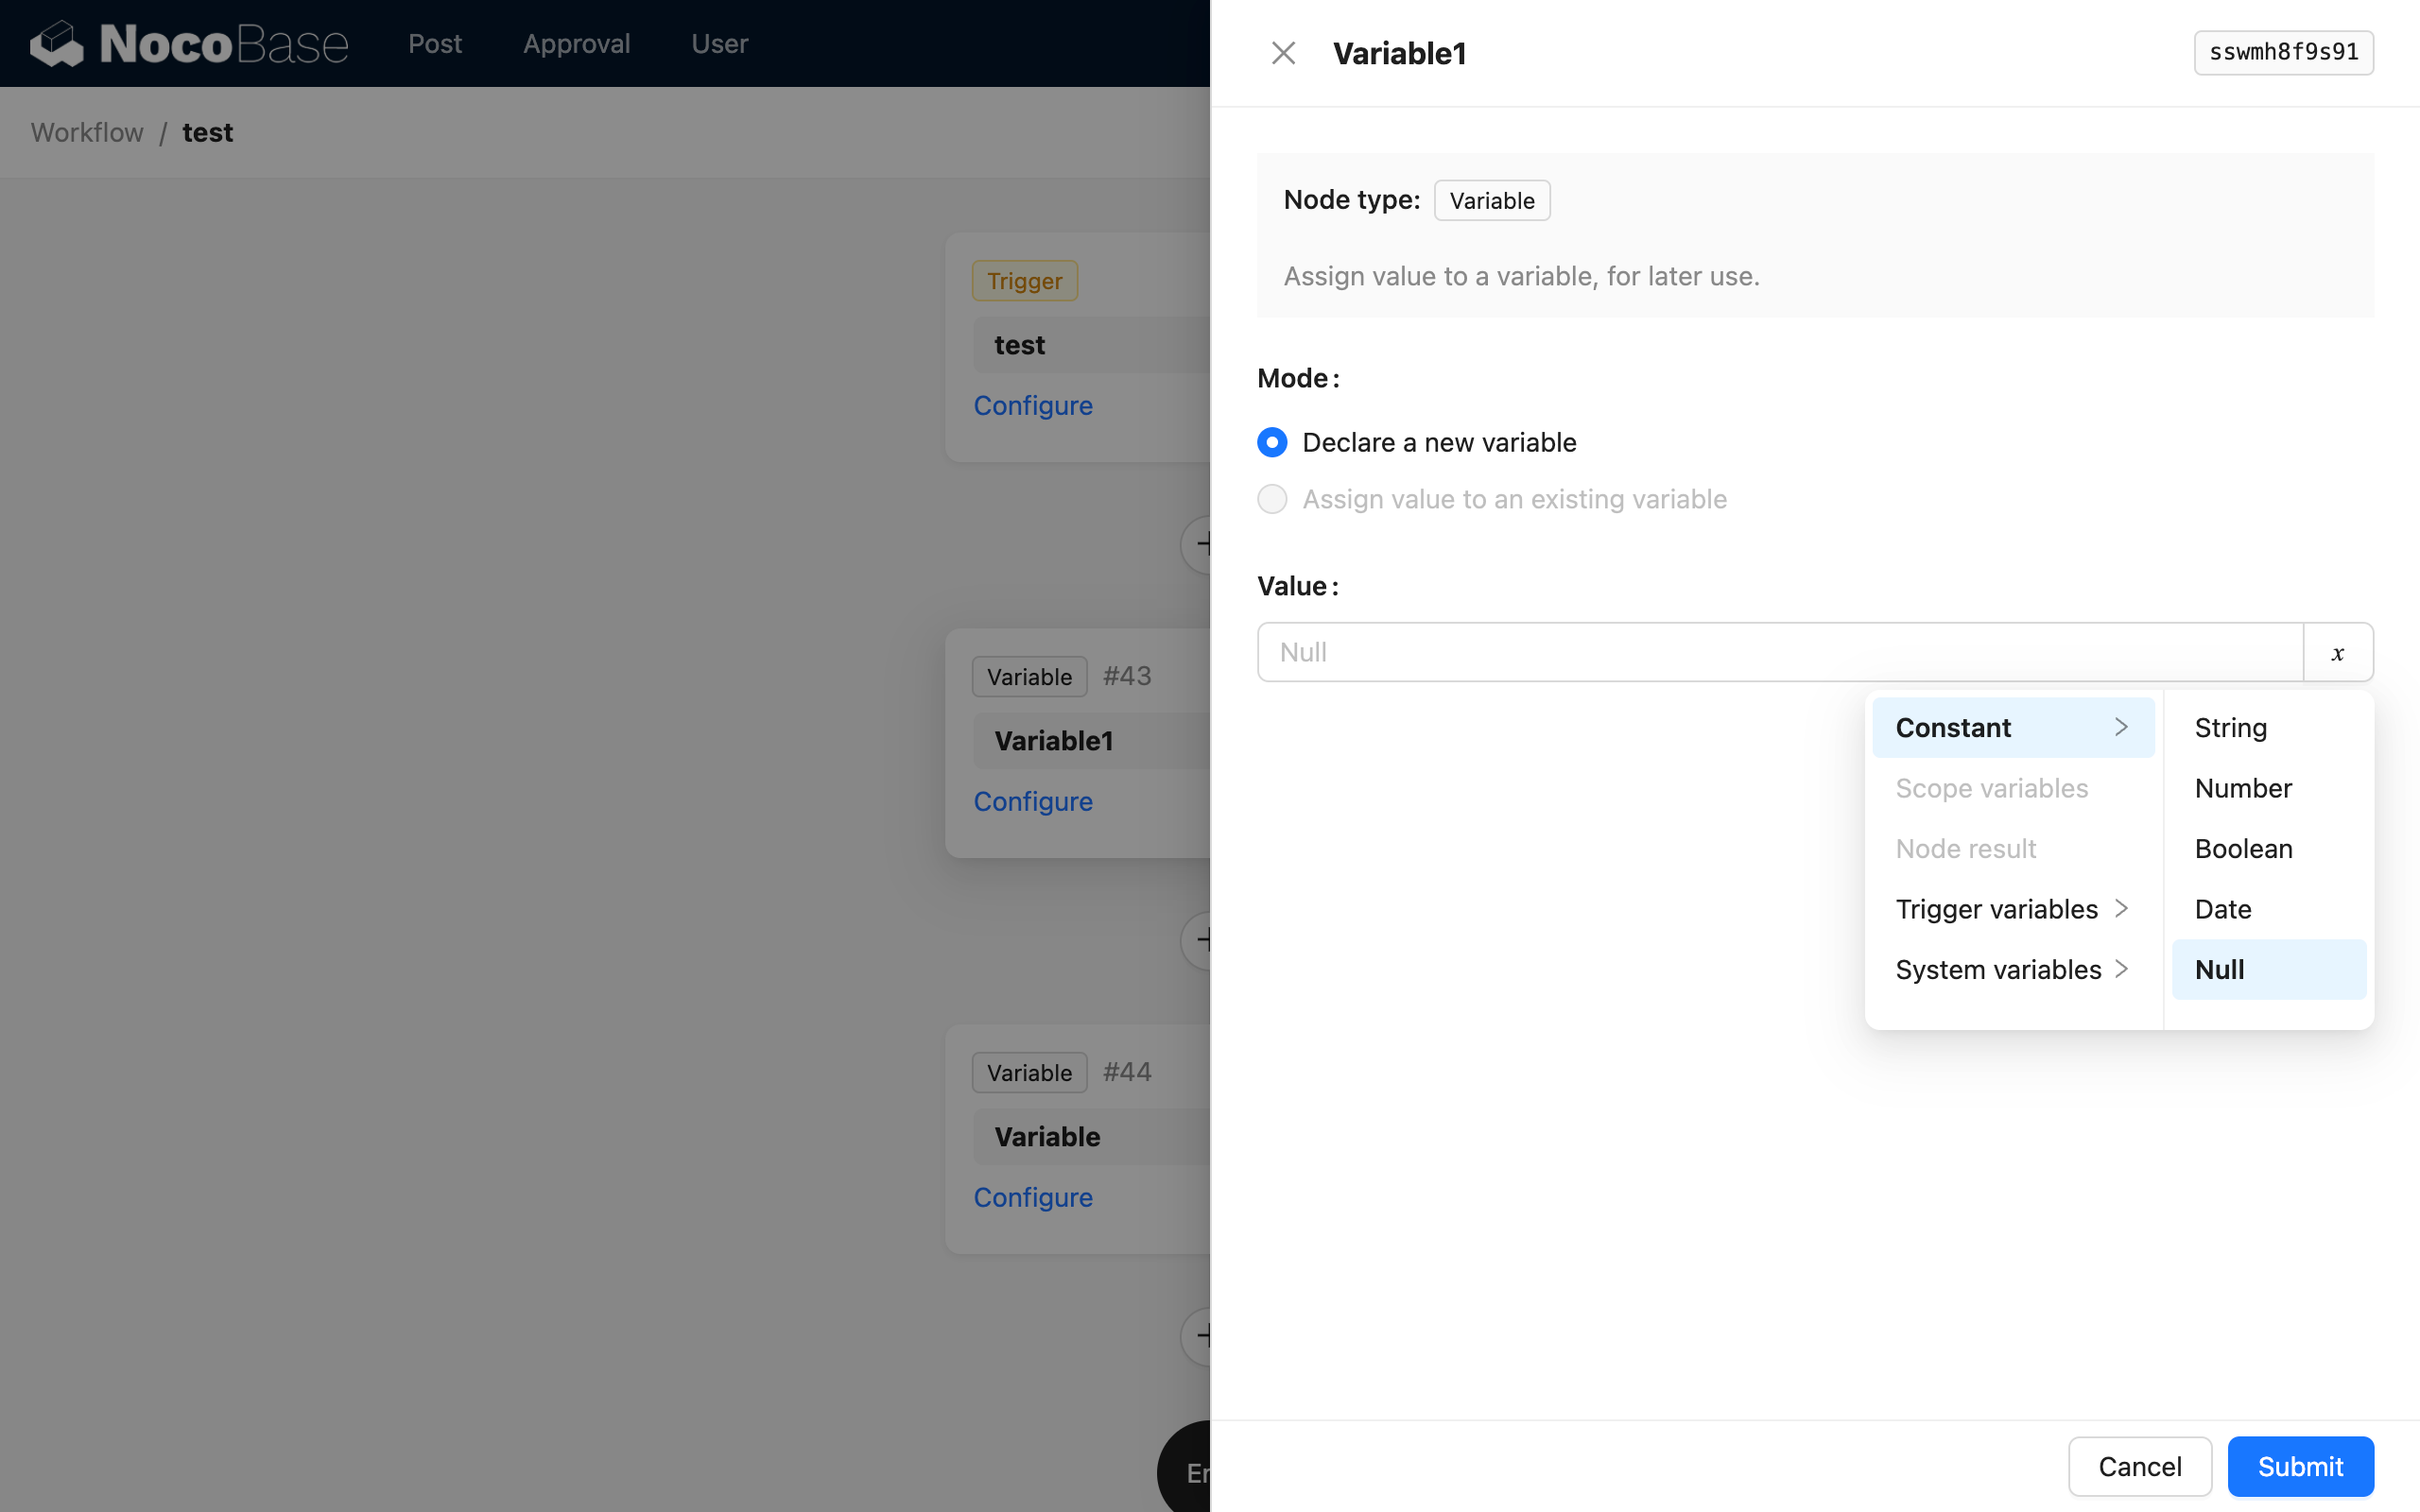Viewport: 2420px width, 1512px height.
Task: Choose Number constant type
Action: [2243, 789]
